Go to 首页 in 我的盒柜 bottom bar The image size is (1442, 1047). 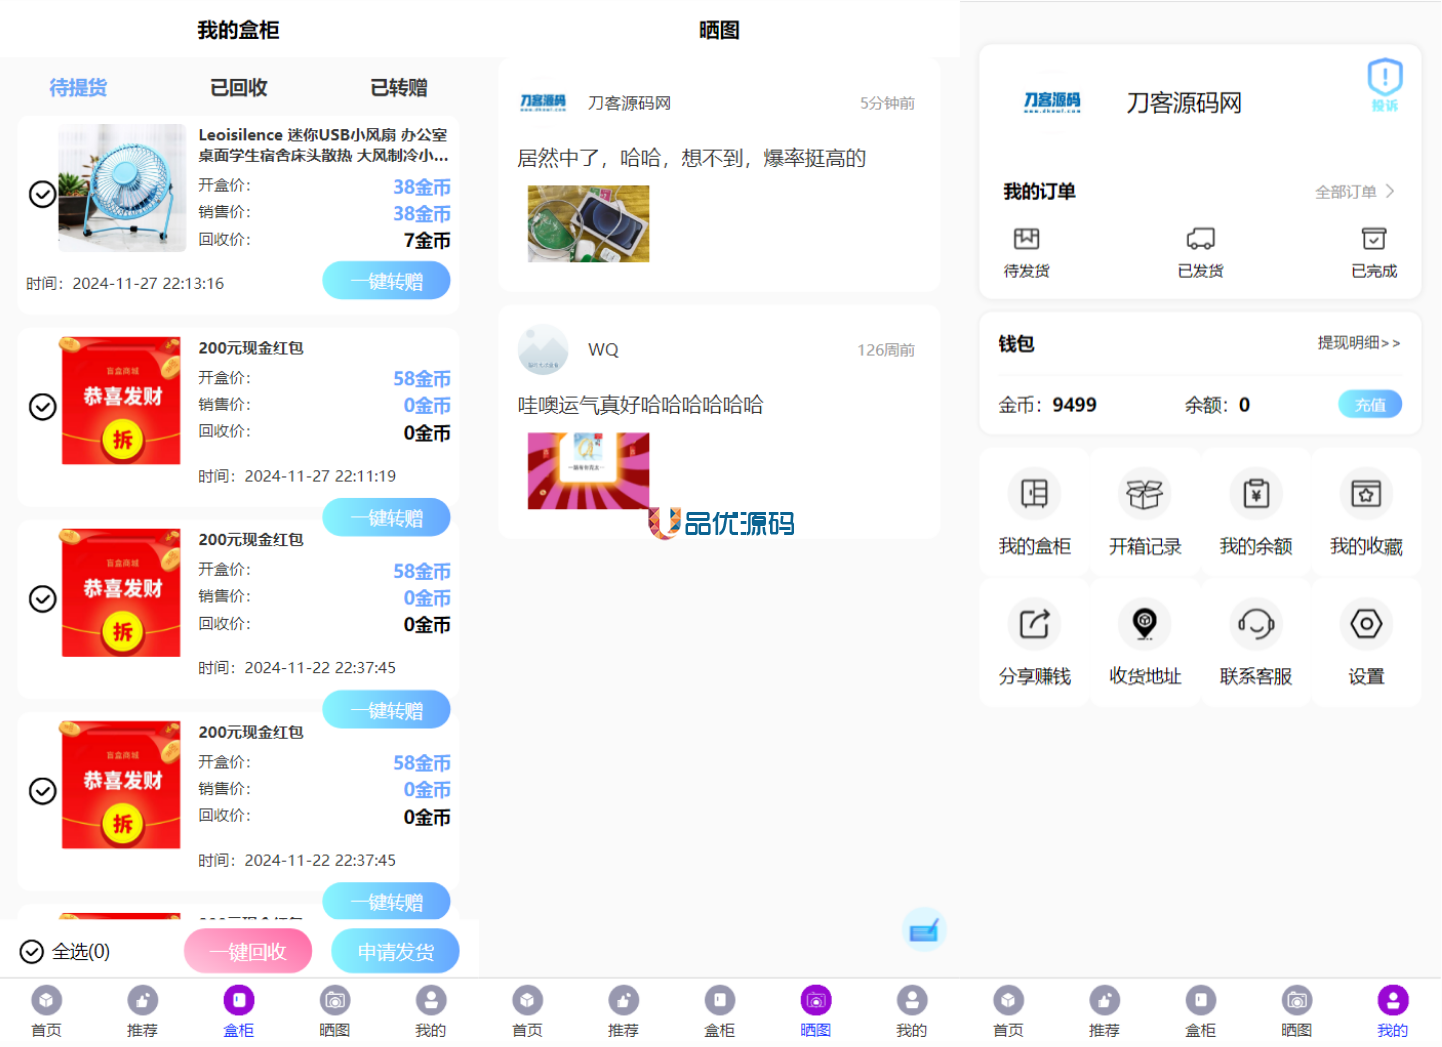[x=46, y=1011]
